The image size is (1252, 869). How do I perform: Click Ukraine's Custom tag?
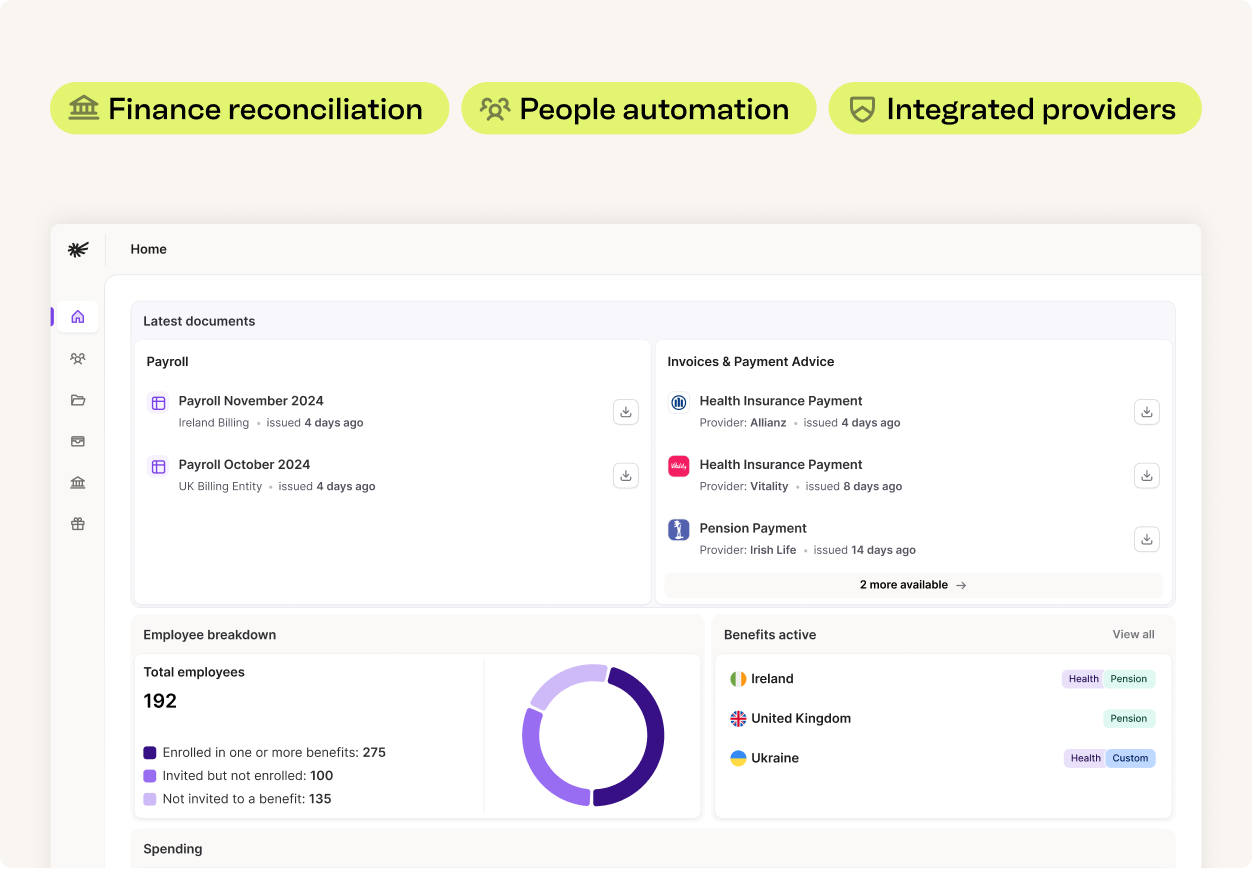(1131, 758)
